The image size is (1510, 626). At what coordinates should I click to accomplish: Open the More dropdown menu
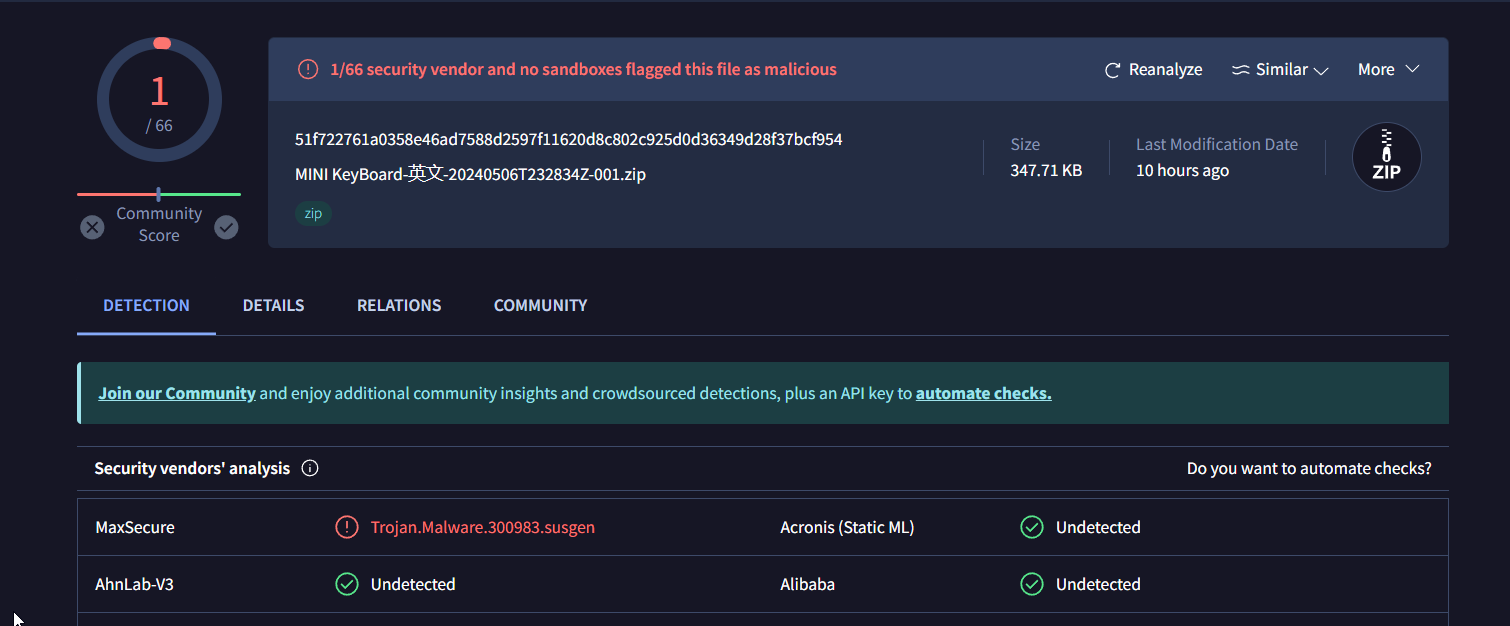(x=1388, y=70)
